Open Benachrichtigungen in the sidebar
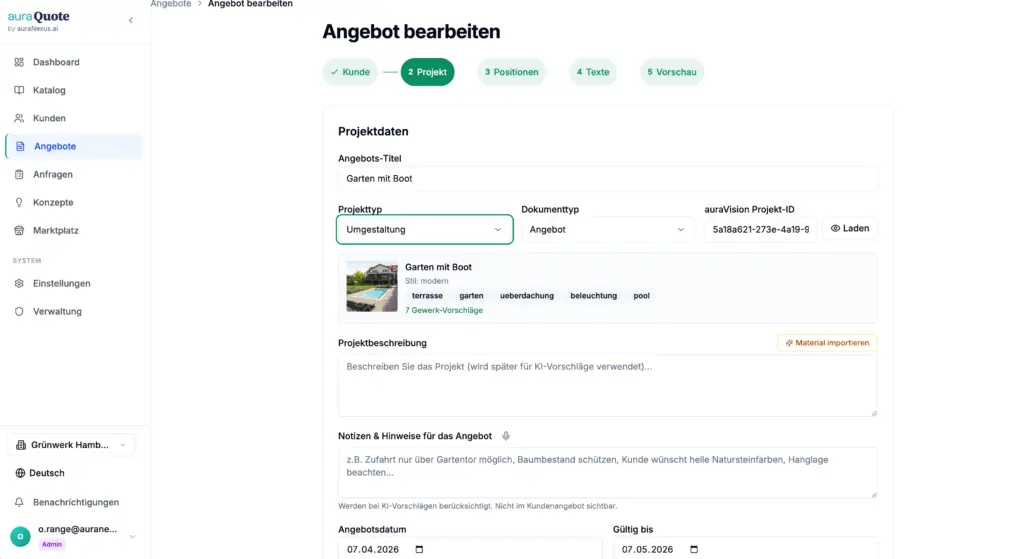Viewport: 1024px width, 559px height. (73, 502)
